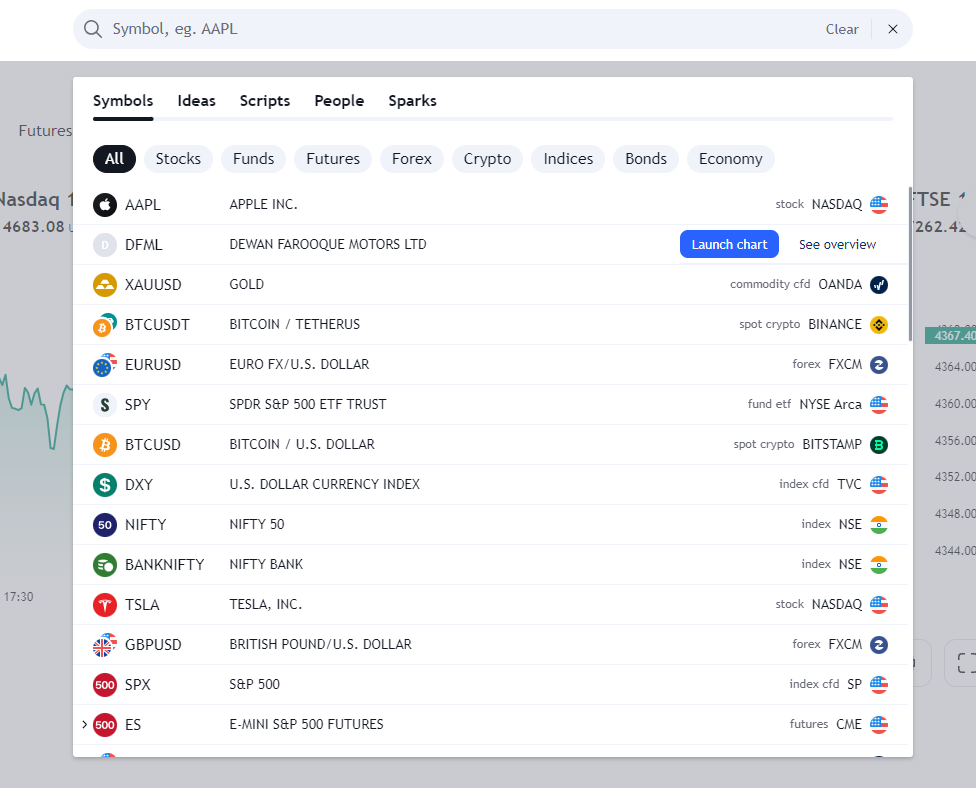976x788 pixels.
Task: Click the BANKNIFTY green icon
Action: (x=105, y=565)
